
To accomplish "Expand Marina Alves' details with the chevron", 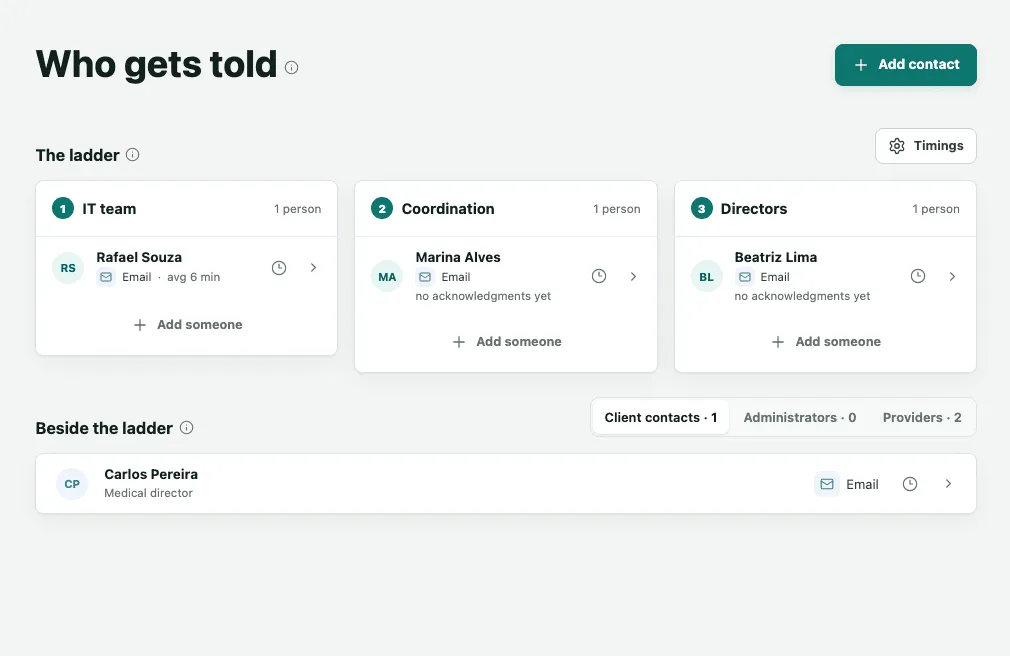I will [x=633, y=276].
